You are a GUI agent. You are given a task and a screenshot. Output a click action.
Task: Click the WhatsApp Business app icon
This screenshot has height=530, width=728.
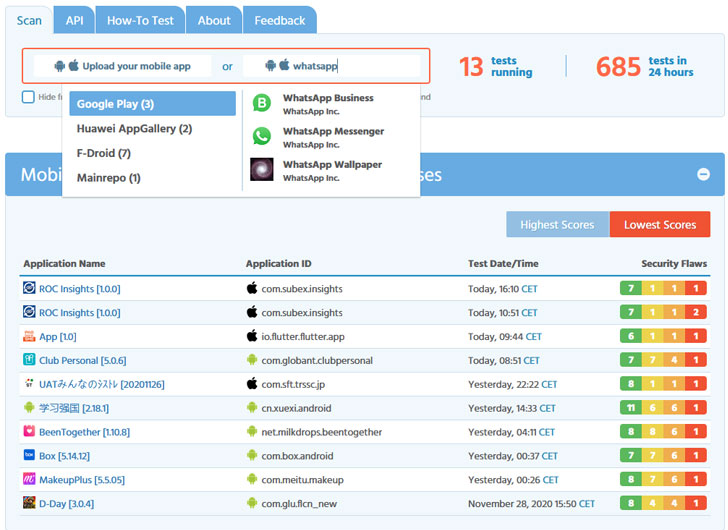tap(261, 103)
